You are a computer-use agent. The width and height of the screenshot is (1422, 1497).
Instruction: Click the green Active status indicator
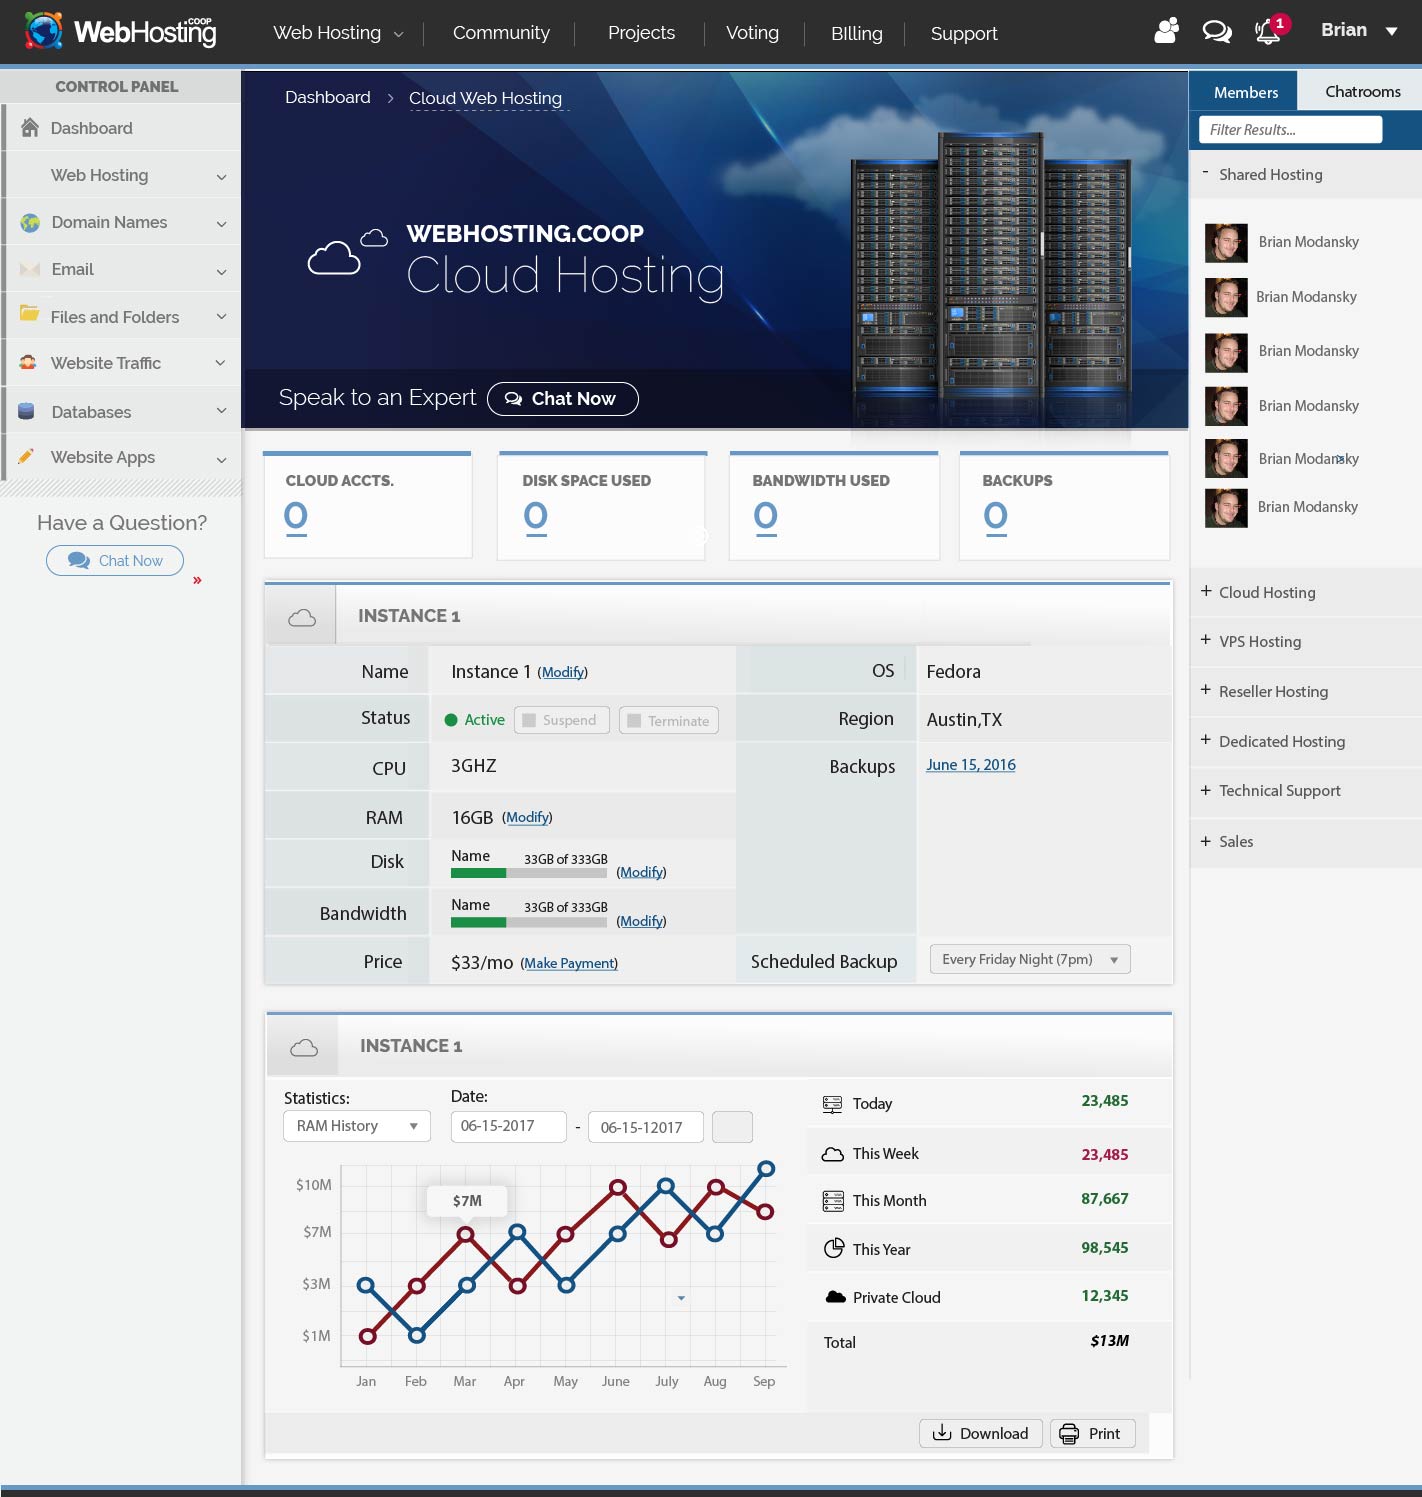point(451,720)
